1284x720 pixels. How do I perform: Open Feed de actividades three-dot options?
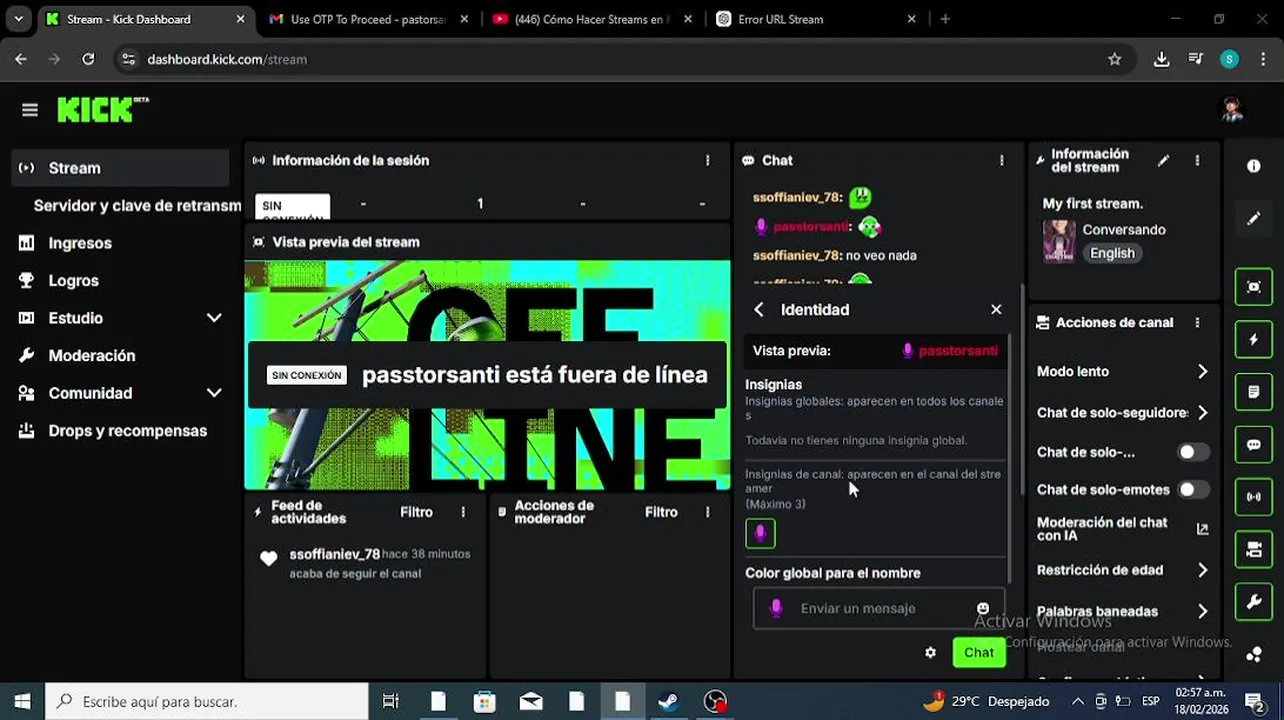point(463,512)
